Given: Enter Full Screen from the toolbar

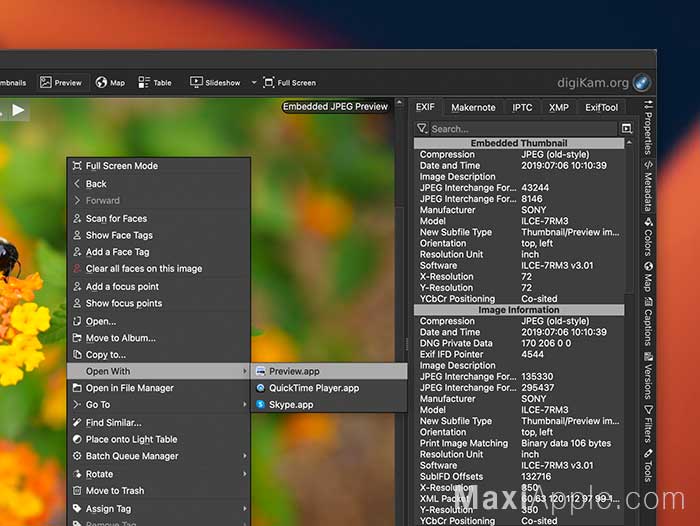Looking at the screenshot, I should 290,83.
